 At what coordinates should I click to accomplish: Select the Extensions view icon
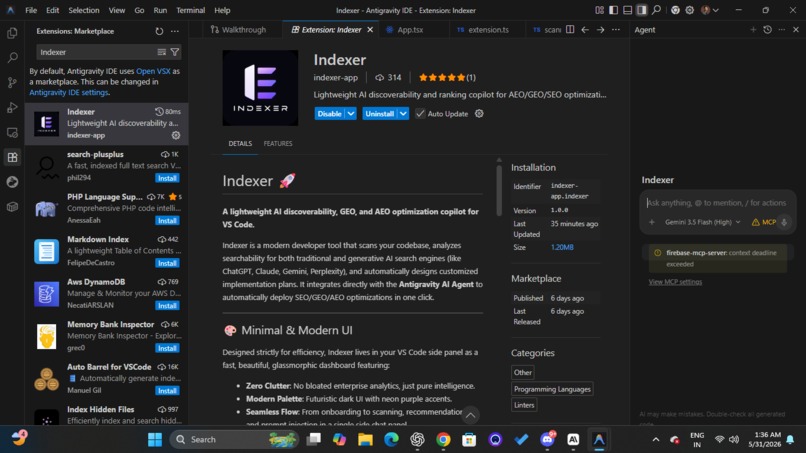click(x=12, y=157)
